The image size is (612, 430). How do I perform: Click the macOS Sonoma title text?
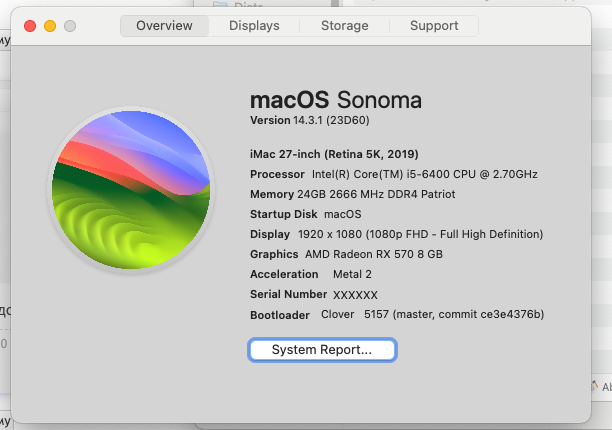pyautogui.click(x=336, y=100)
